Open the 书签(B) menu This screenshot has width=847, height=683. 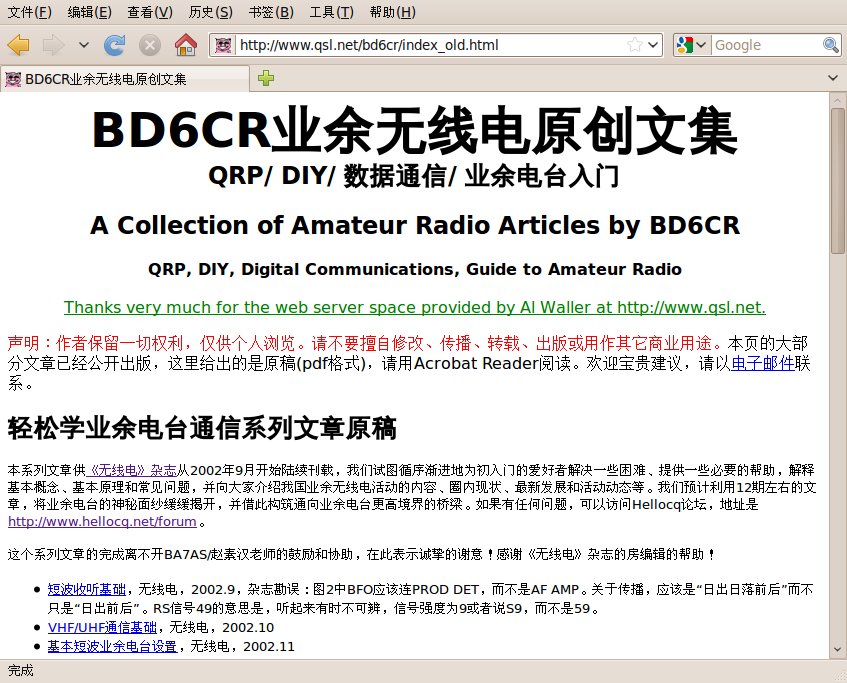point(271,12)
